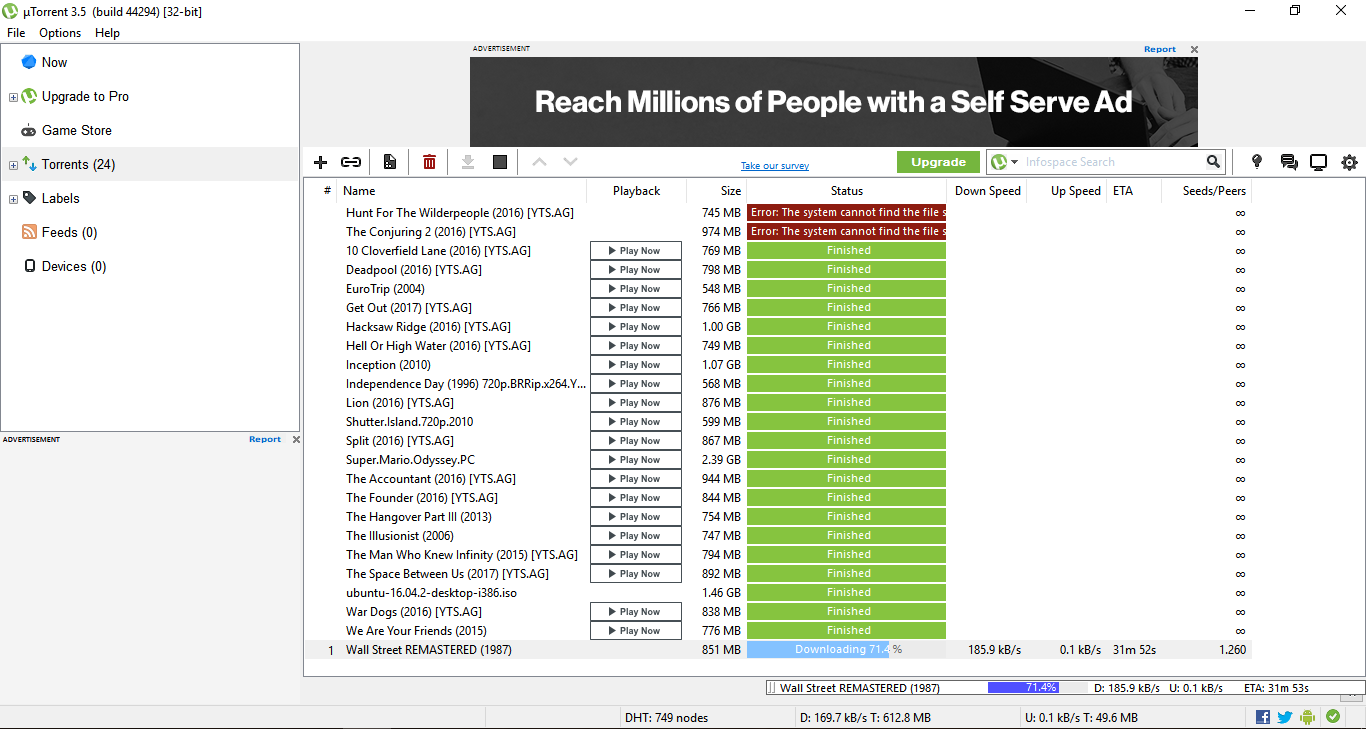Expand the Torrents (24) tree node
The image size is (1366, 729).
[x=13, y=165]
